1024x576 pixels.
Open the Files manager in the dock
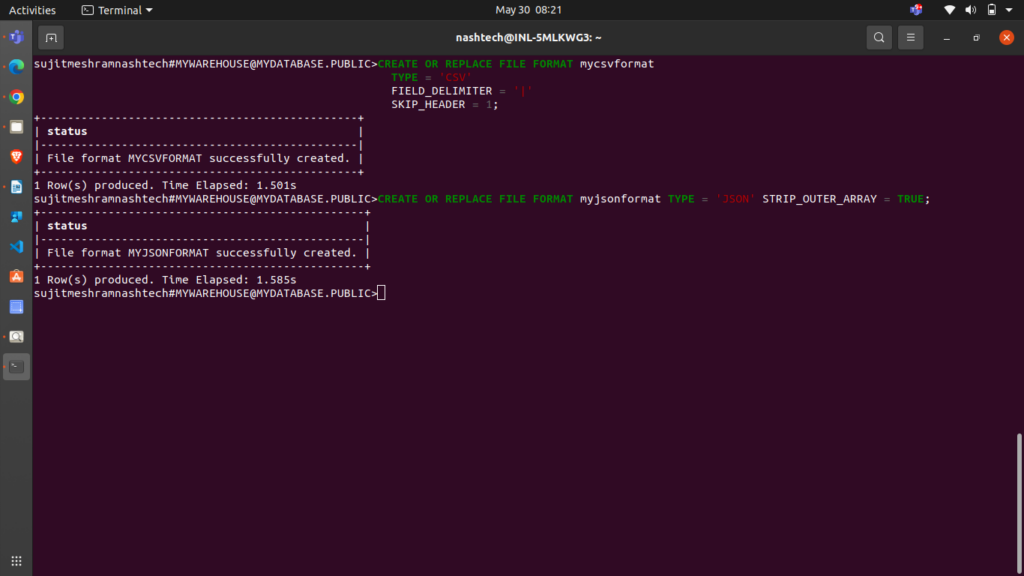(x=16, y=127)
